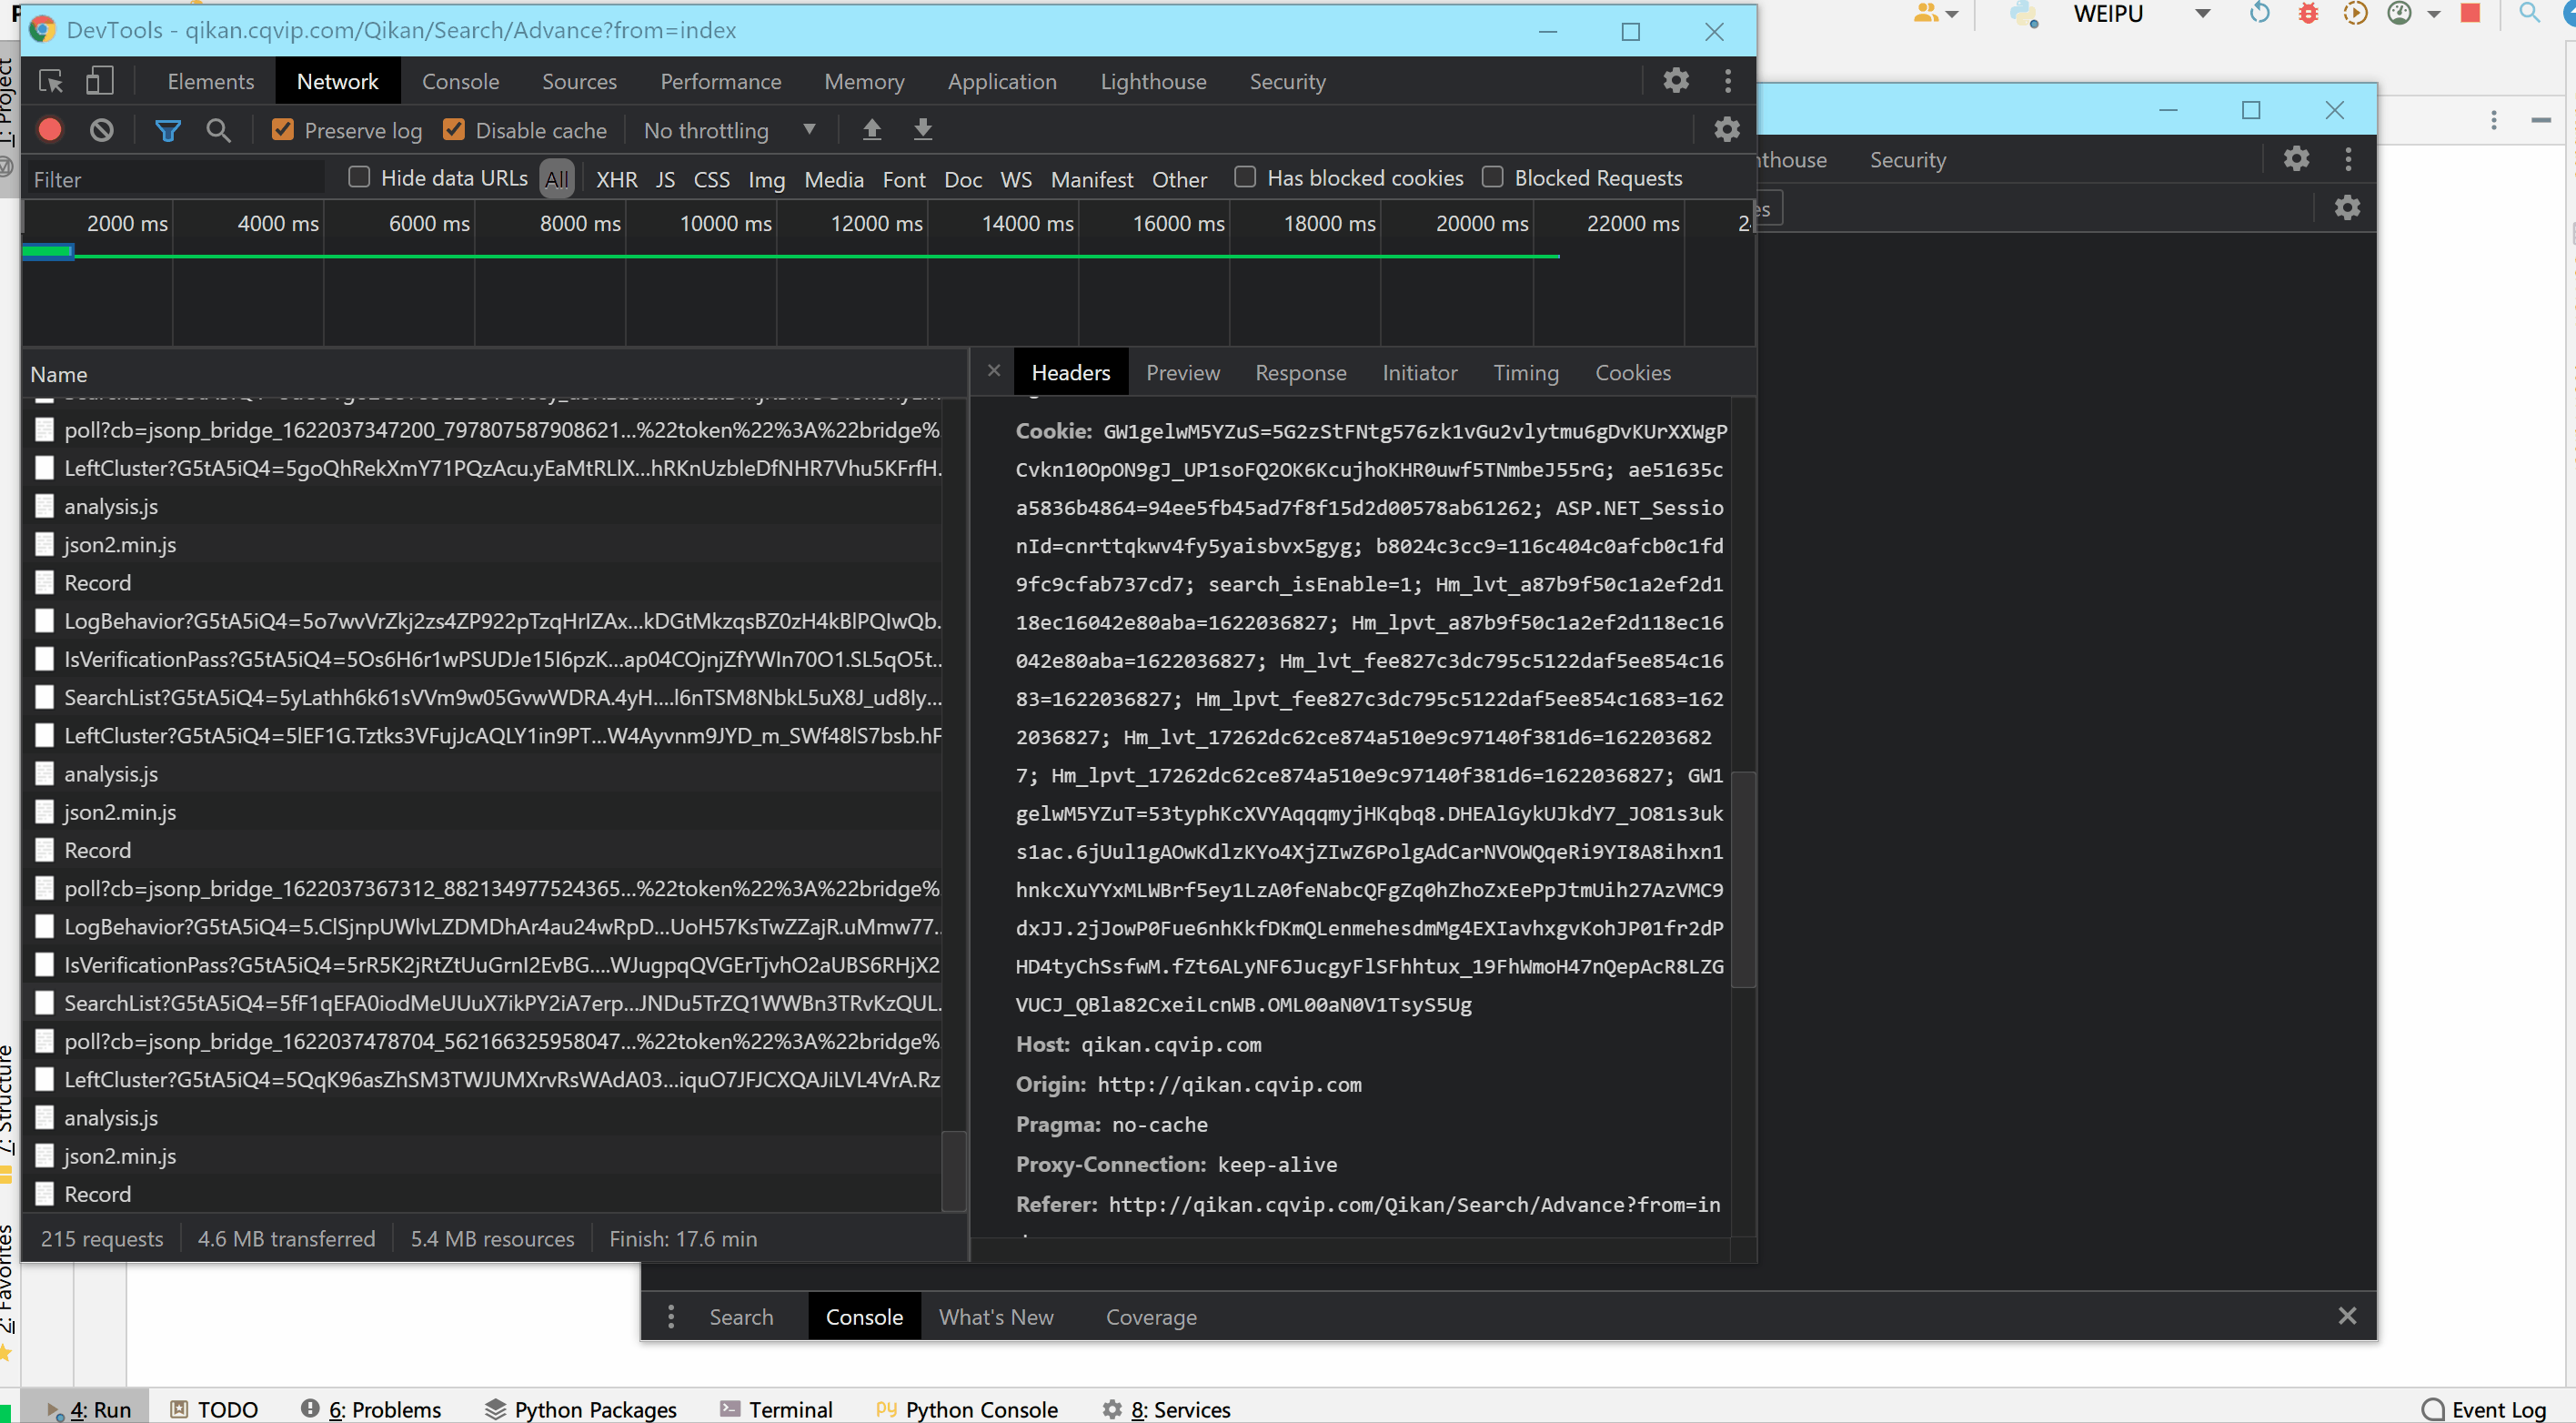Select the json2.min.js request row
The height and width of the screenshot is (1423, 2576).
click(x=120, y=545)
